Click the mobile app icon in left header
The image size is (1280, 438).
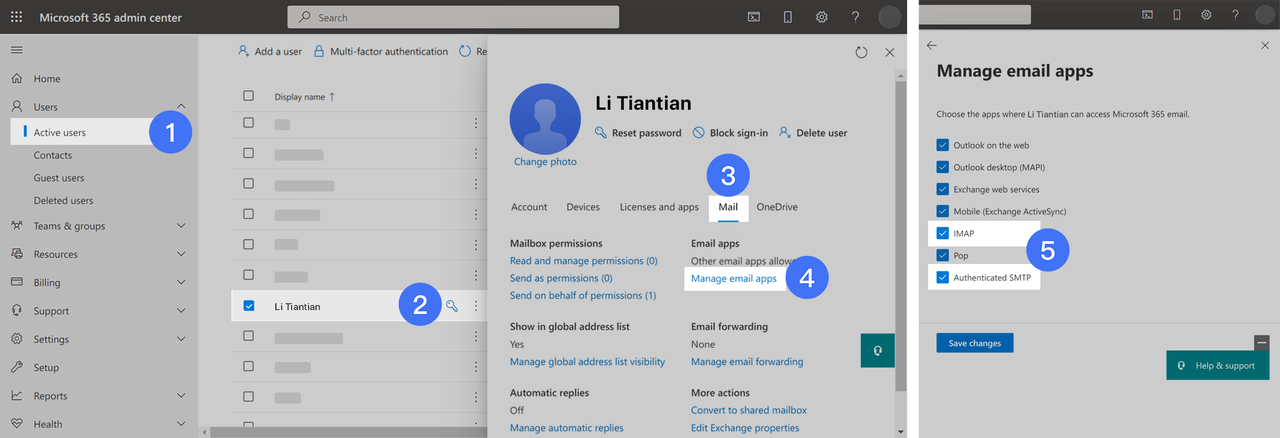click(x=788, y=17)
